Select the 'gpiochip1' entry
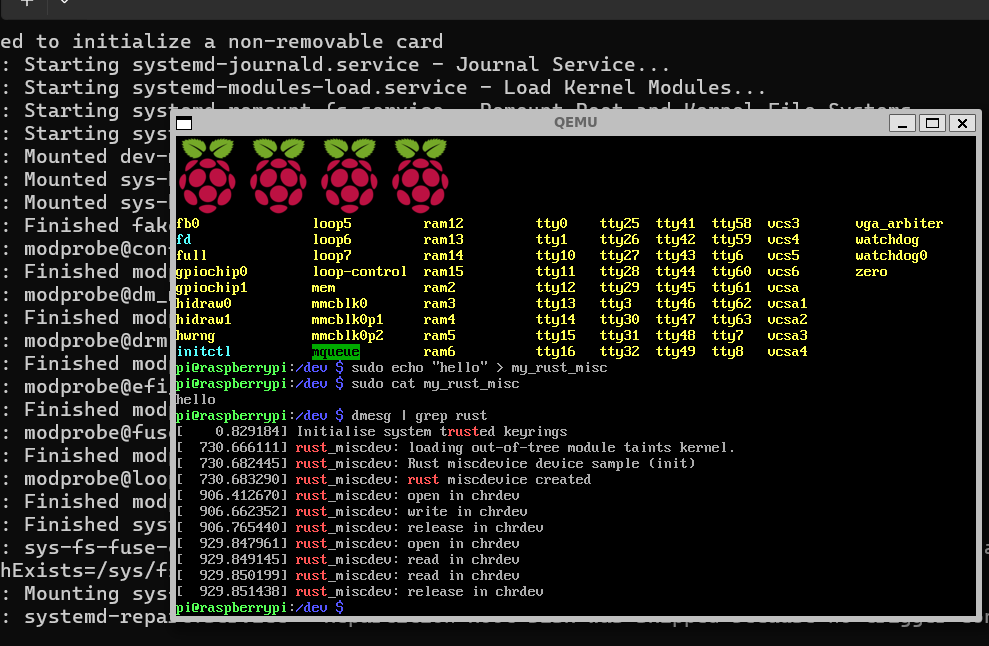This screenshot has width=989, height=646. point(212,288)
